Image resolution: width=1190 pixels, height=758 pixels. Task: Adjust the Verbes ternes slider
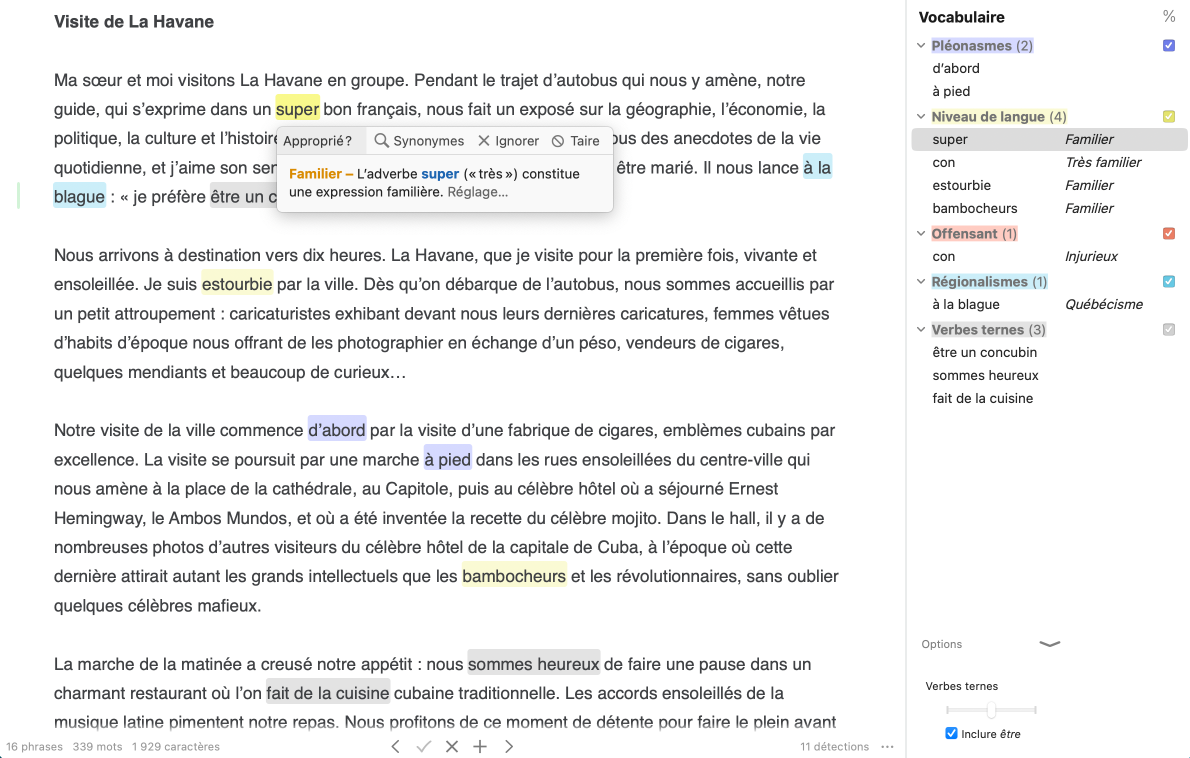[991, 710]
